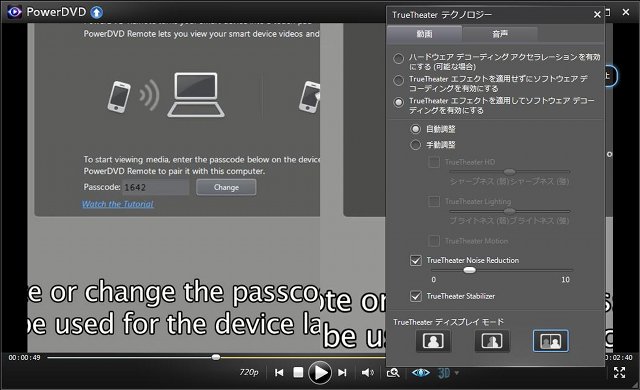Click the play button
The height and width of the screenshot is (390, 640).
point(320,372)
